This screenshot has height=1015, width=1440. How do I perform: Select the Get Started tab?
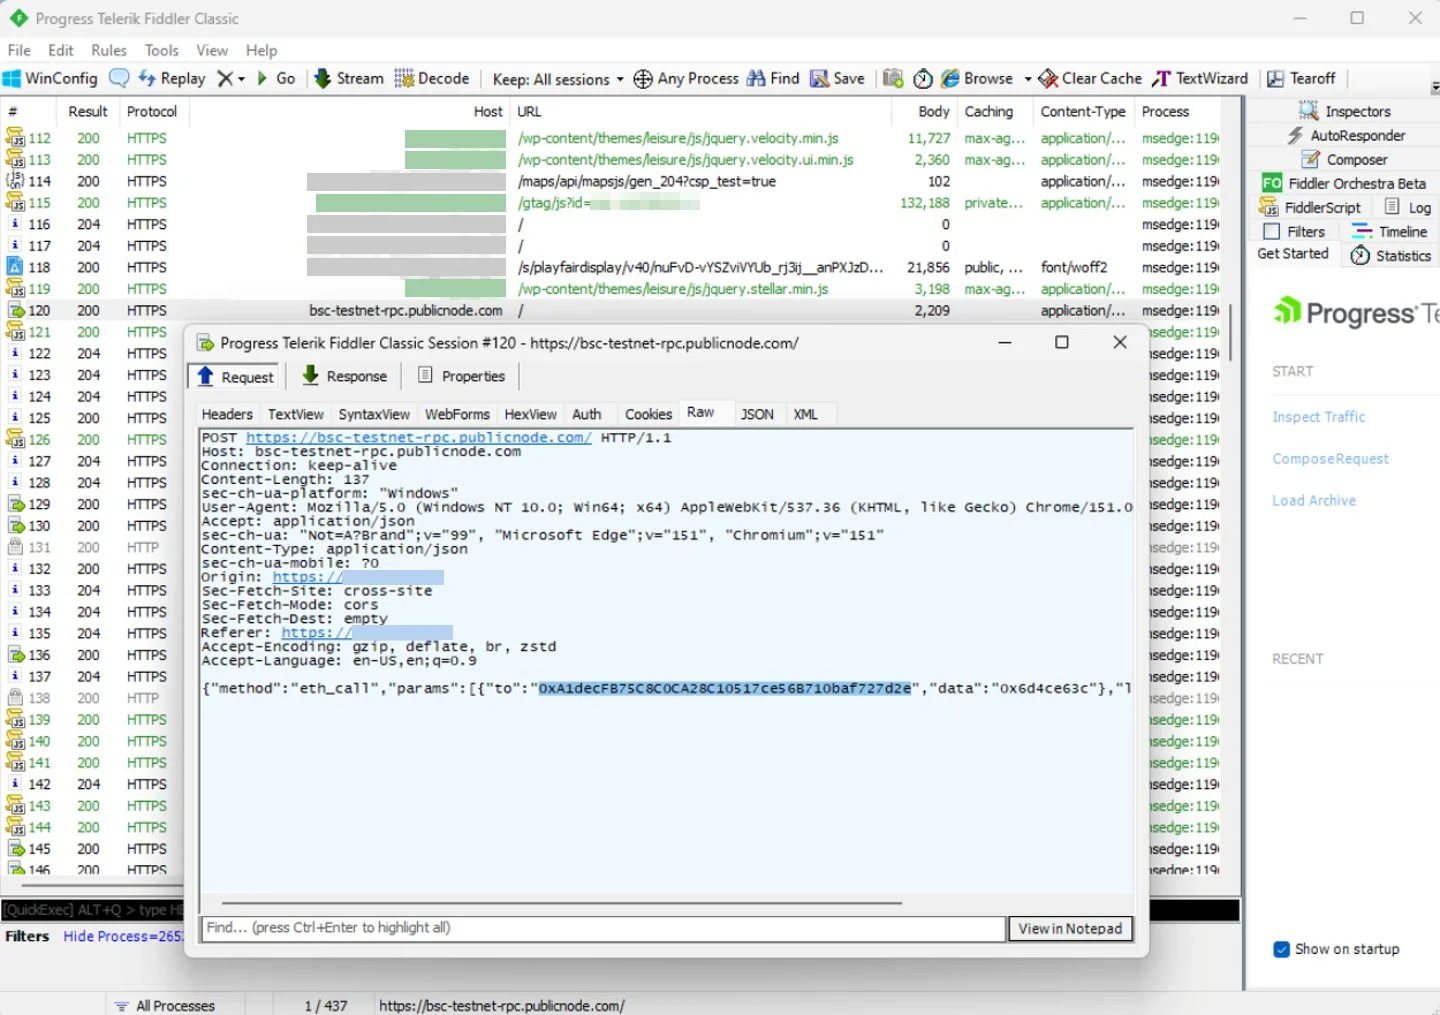coord(1293,254)
